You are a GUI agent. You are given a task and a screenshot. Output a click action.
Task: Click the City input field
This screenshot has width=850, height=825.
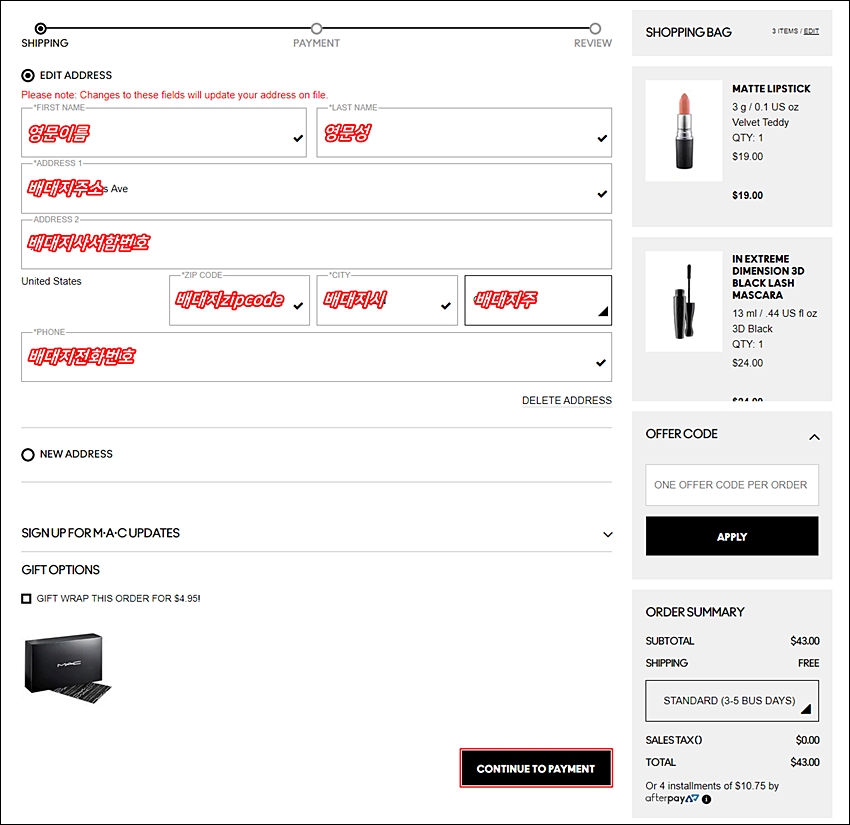[387, 300]
